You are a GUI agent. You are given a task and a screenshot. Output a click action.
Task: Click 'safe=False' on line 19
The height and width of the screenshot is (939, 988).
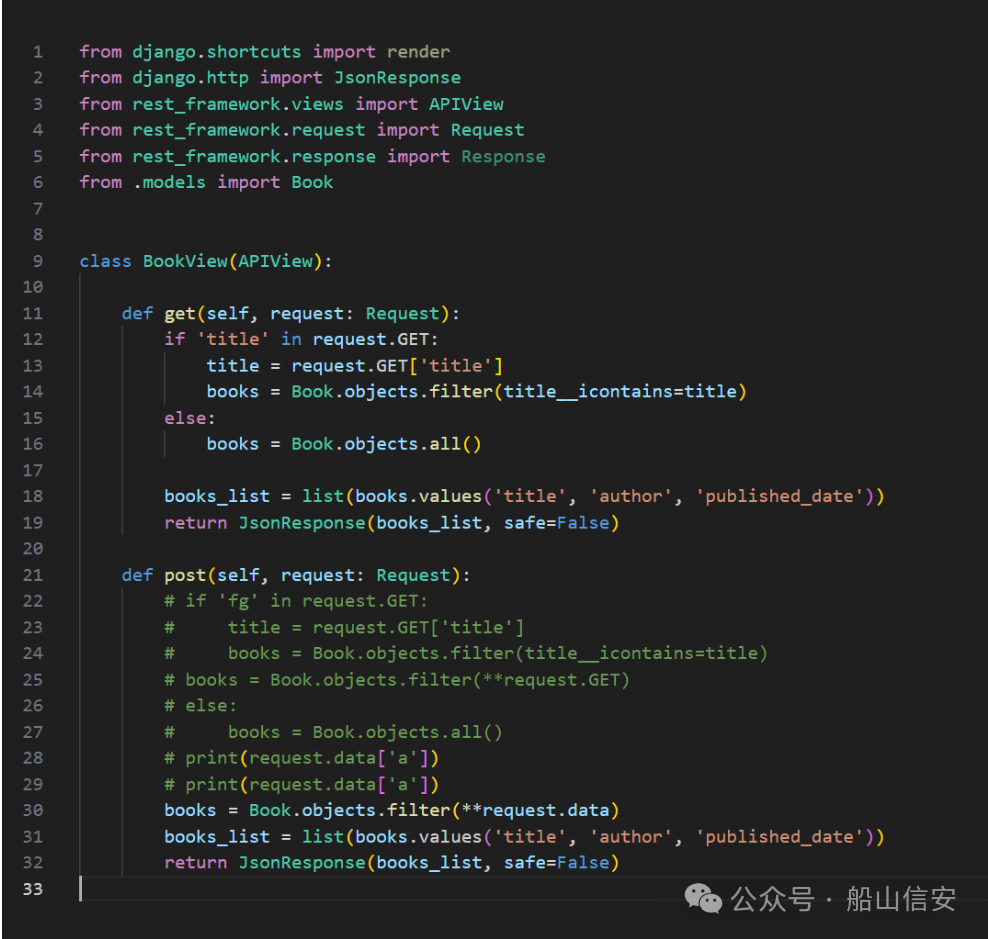pyautogui.click(x=556, y=522)
